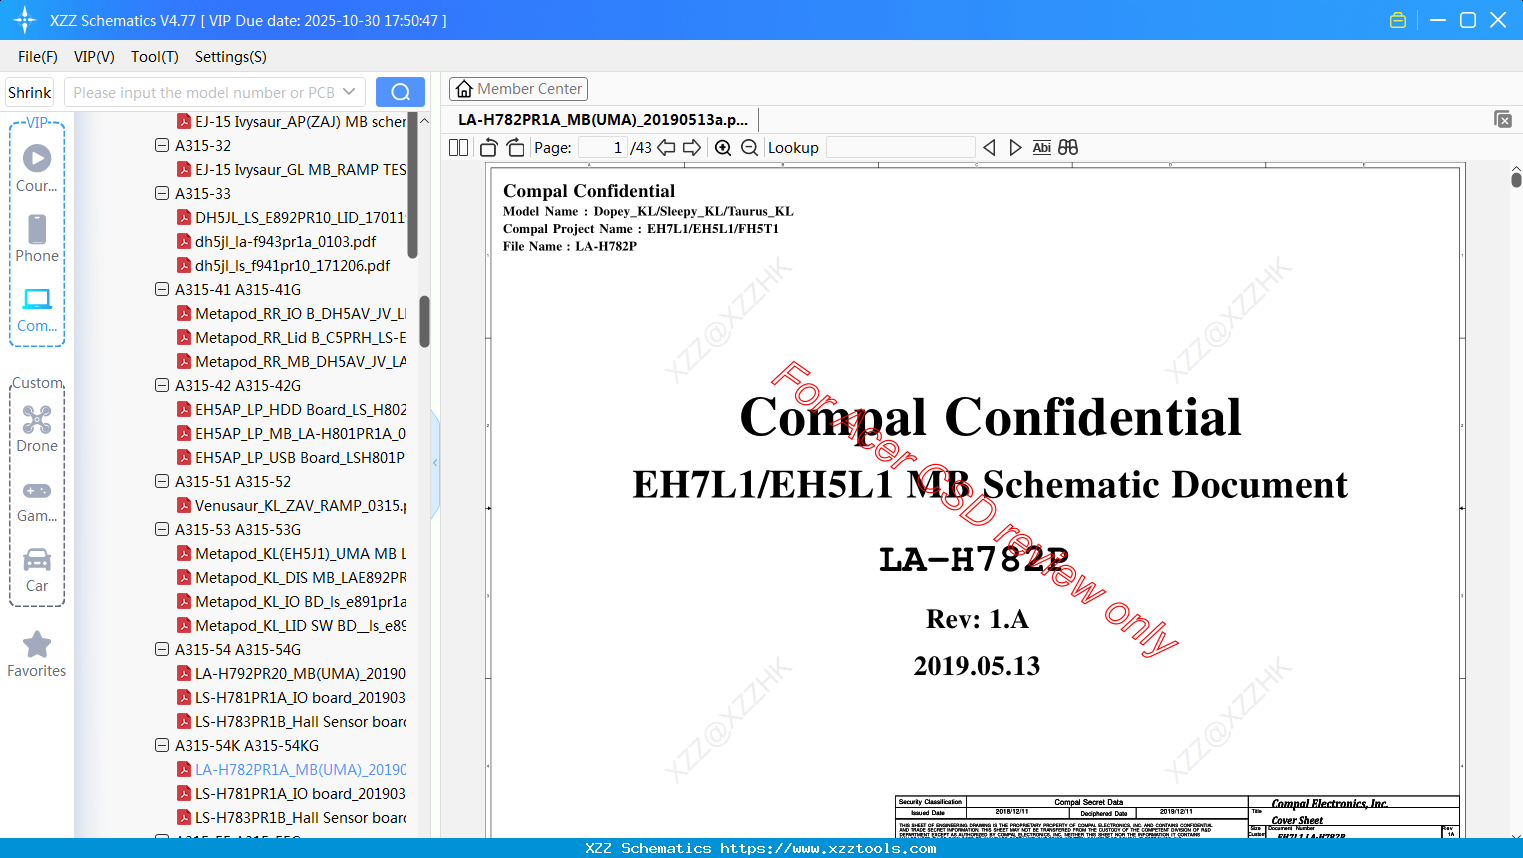Zoom out of the schematic page
Image resolution: width=1523 pixels, height=858 pixels.
point(749,148)
